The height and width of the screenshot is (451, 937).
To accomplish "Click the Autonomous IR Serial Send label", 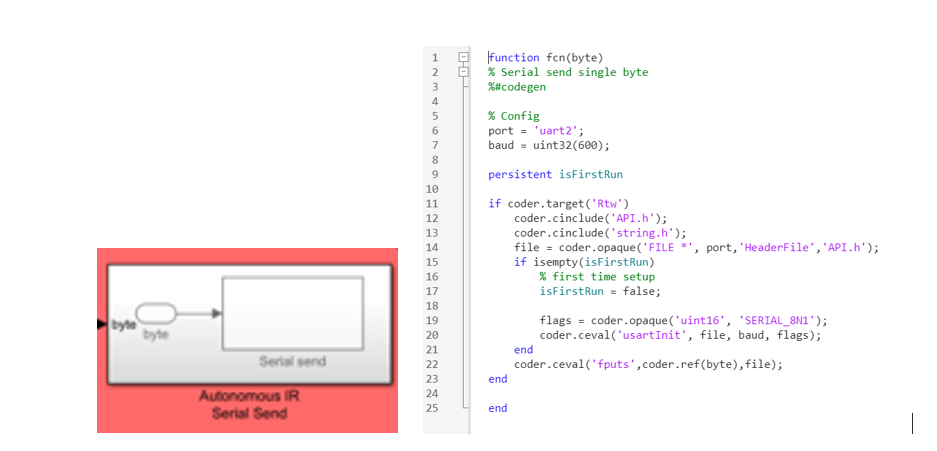I will point(249,405).
